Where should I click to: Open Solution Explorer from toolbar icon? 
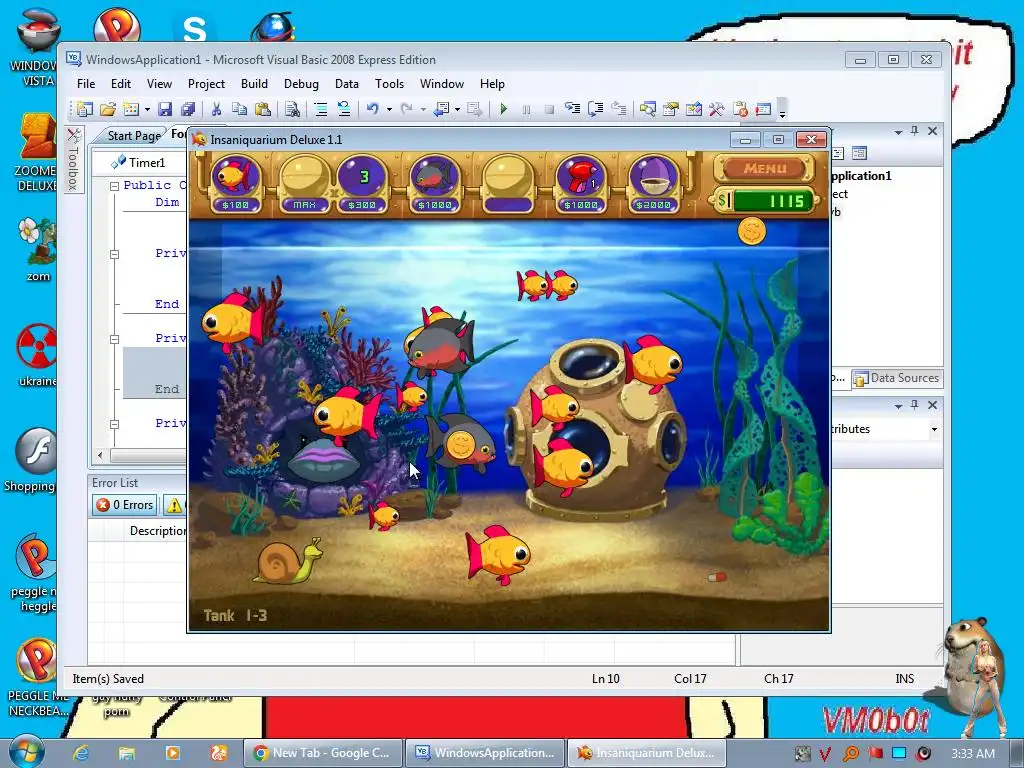(x=648, y=109)
